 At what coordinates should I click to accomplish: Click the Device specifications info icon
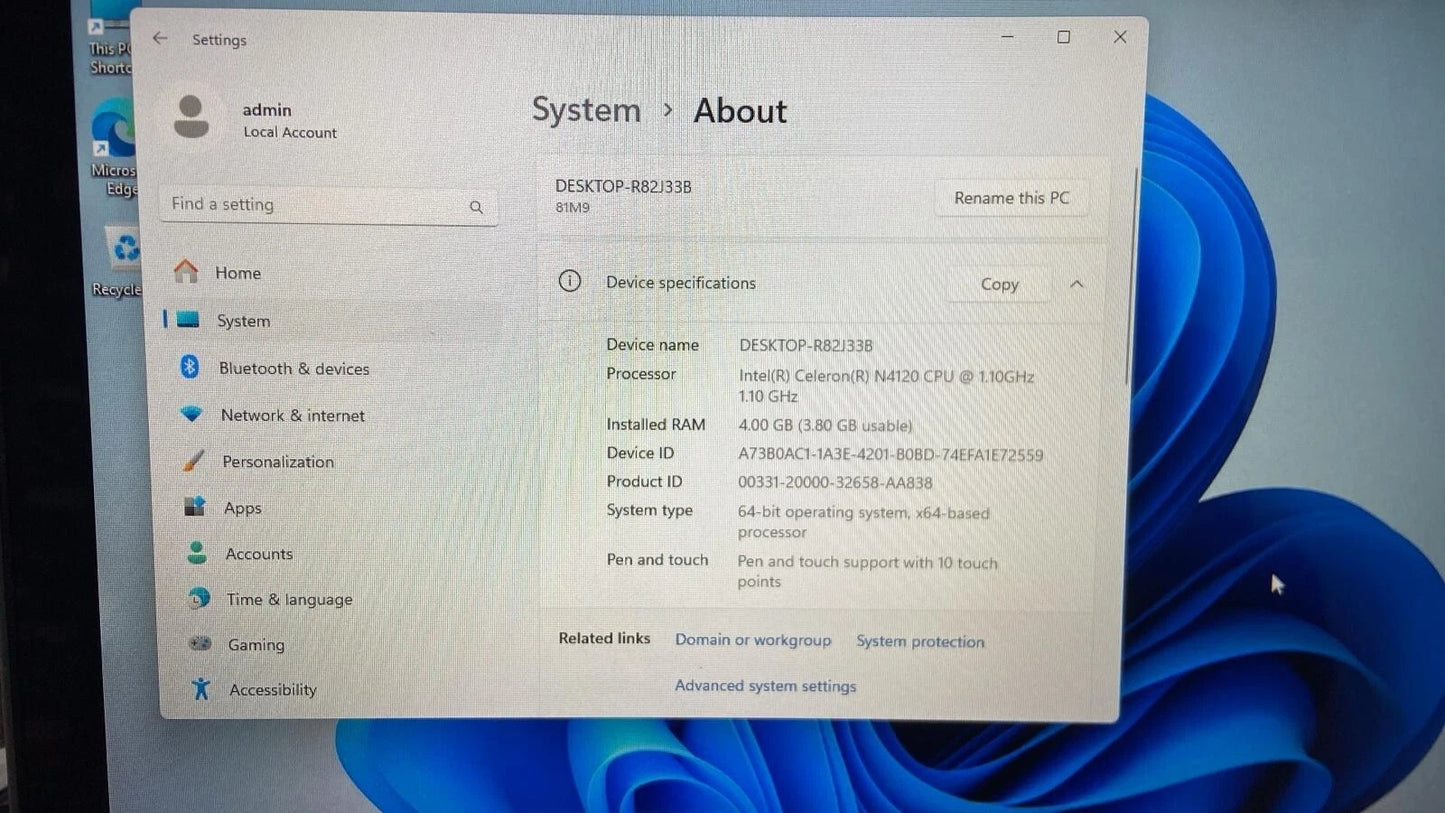569,281
